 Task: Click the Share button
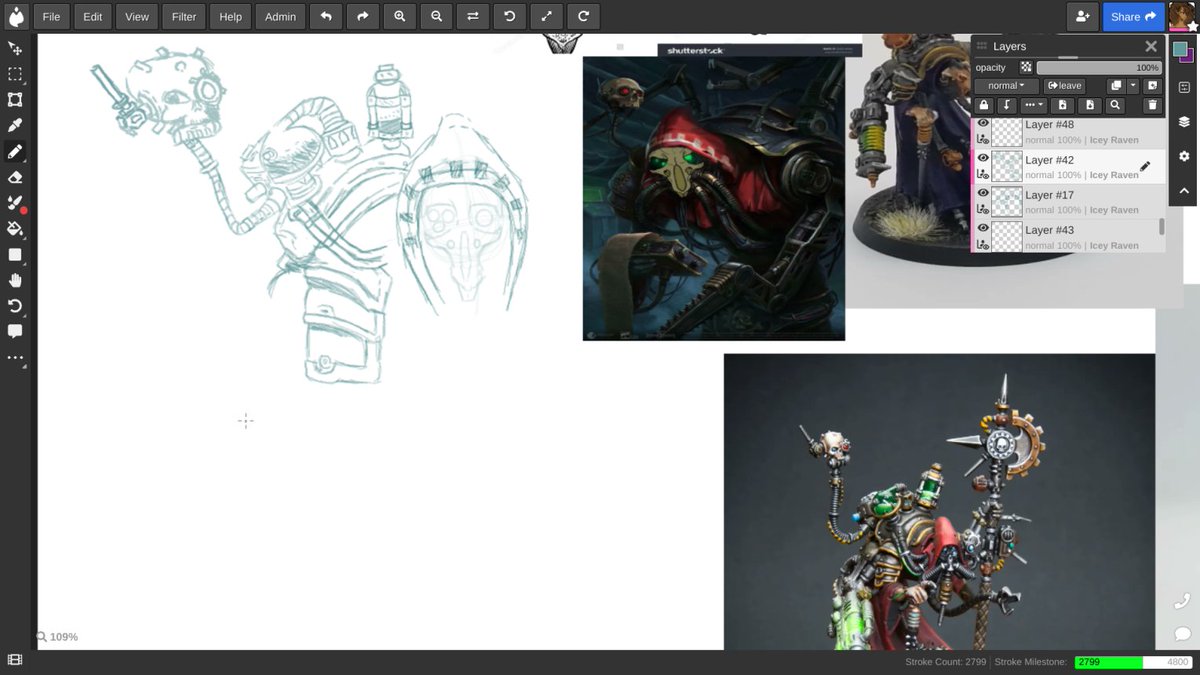pos(1133,16)
